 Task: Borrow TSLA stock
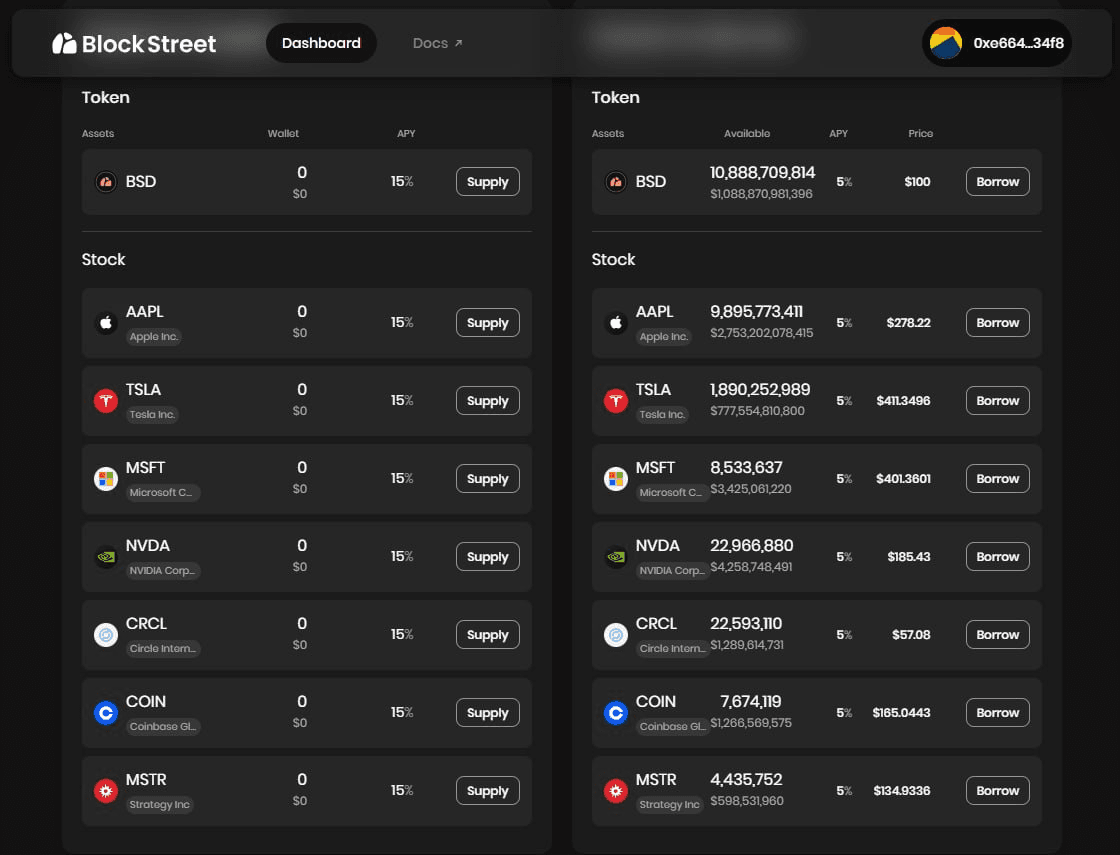(x=998, y=401)
